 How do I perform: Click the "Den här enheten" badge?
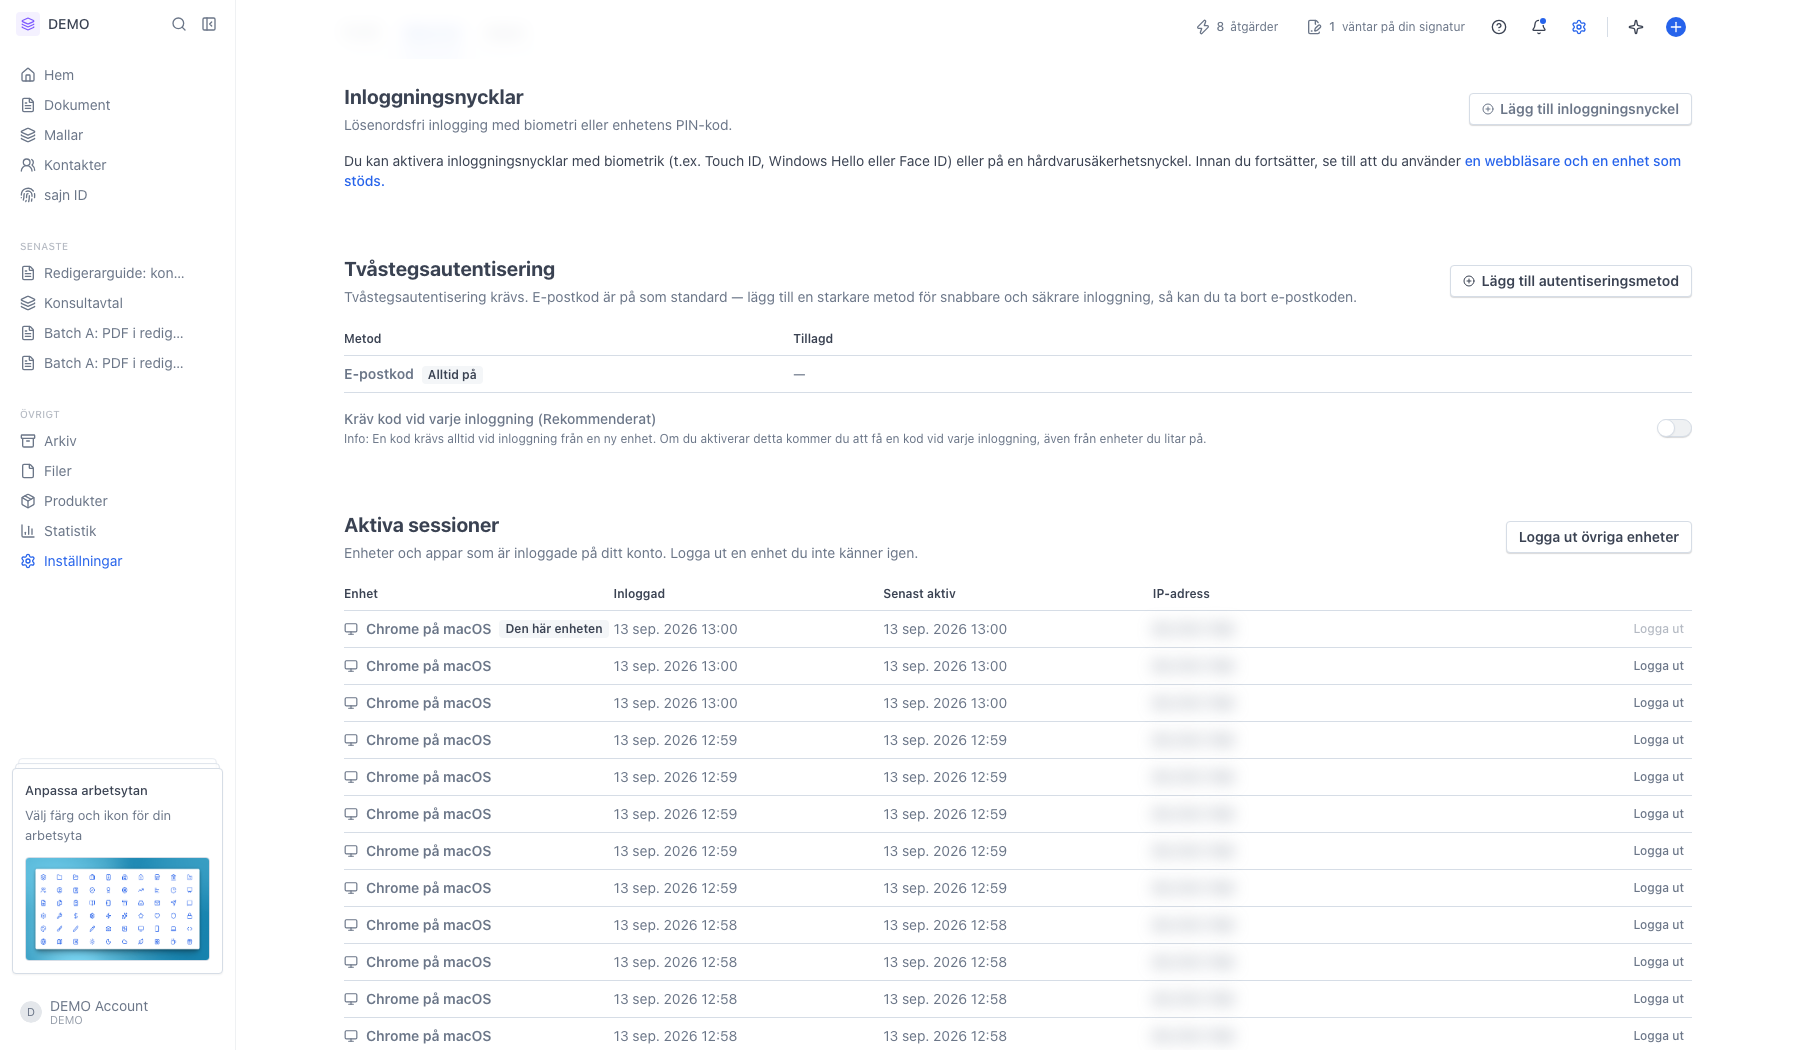tap(554, 629)
